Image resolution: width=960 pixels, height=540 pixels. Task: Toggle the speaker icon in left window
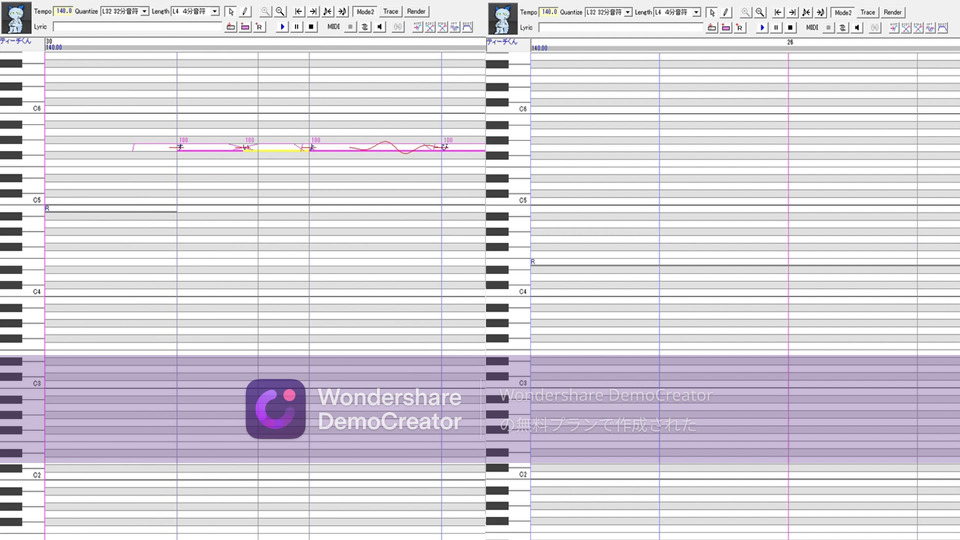pyautogui.click(x=380, y=27)
